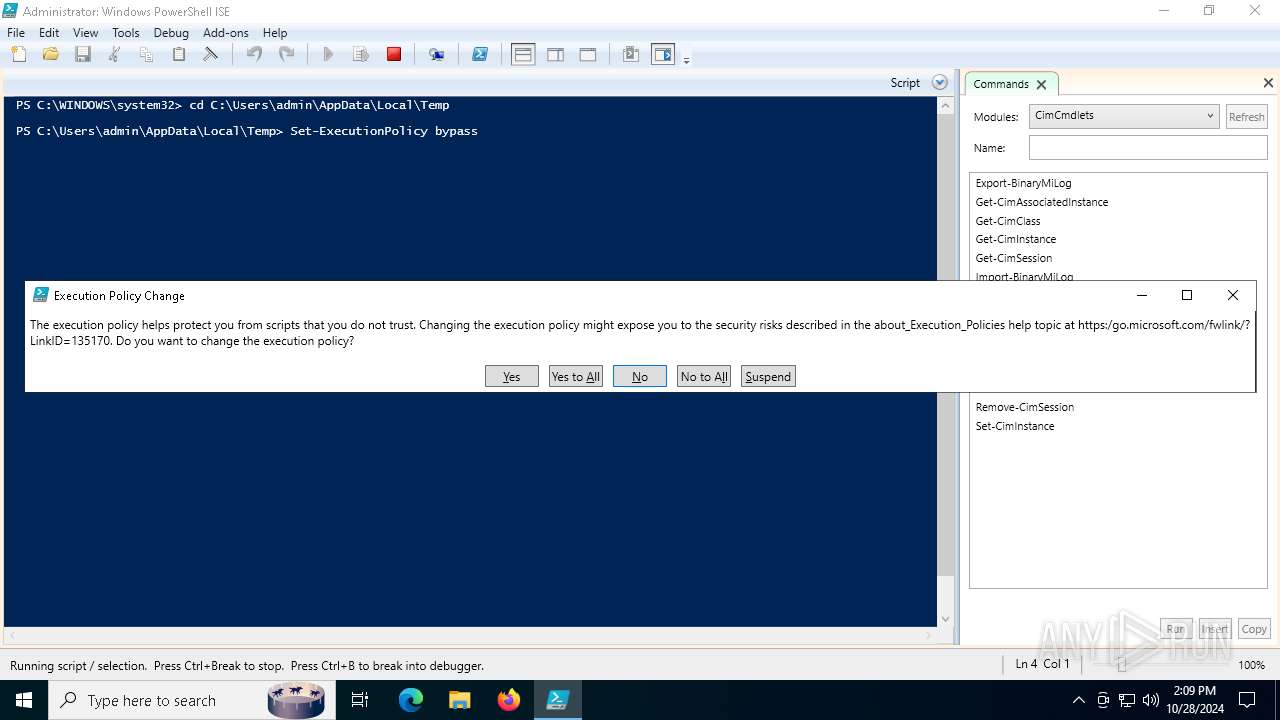Click No in Execution Policy dialog

tap(640, 376)
